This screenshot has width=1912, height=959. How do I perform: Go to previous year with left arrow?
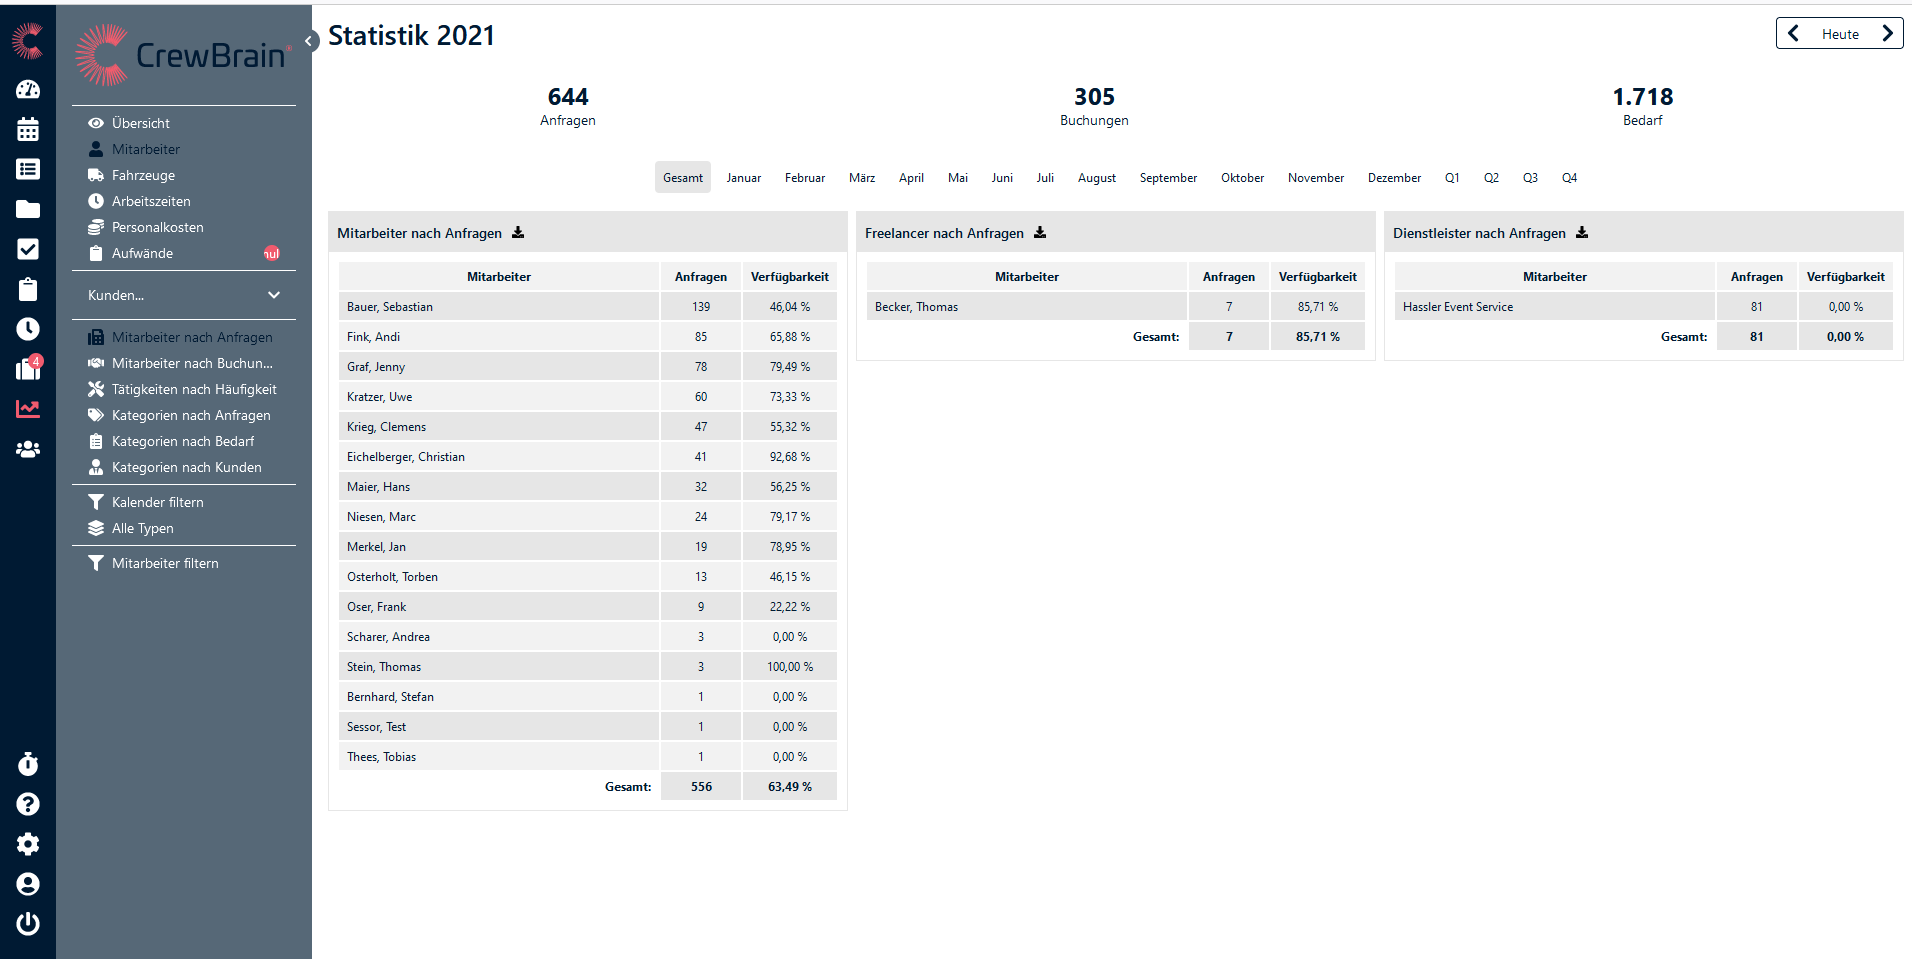1794,33
